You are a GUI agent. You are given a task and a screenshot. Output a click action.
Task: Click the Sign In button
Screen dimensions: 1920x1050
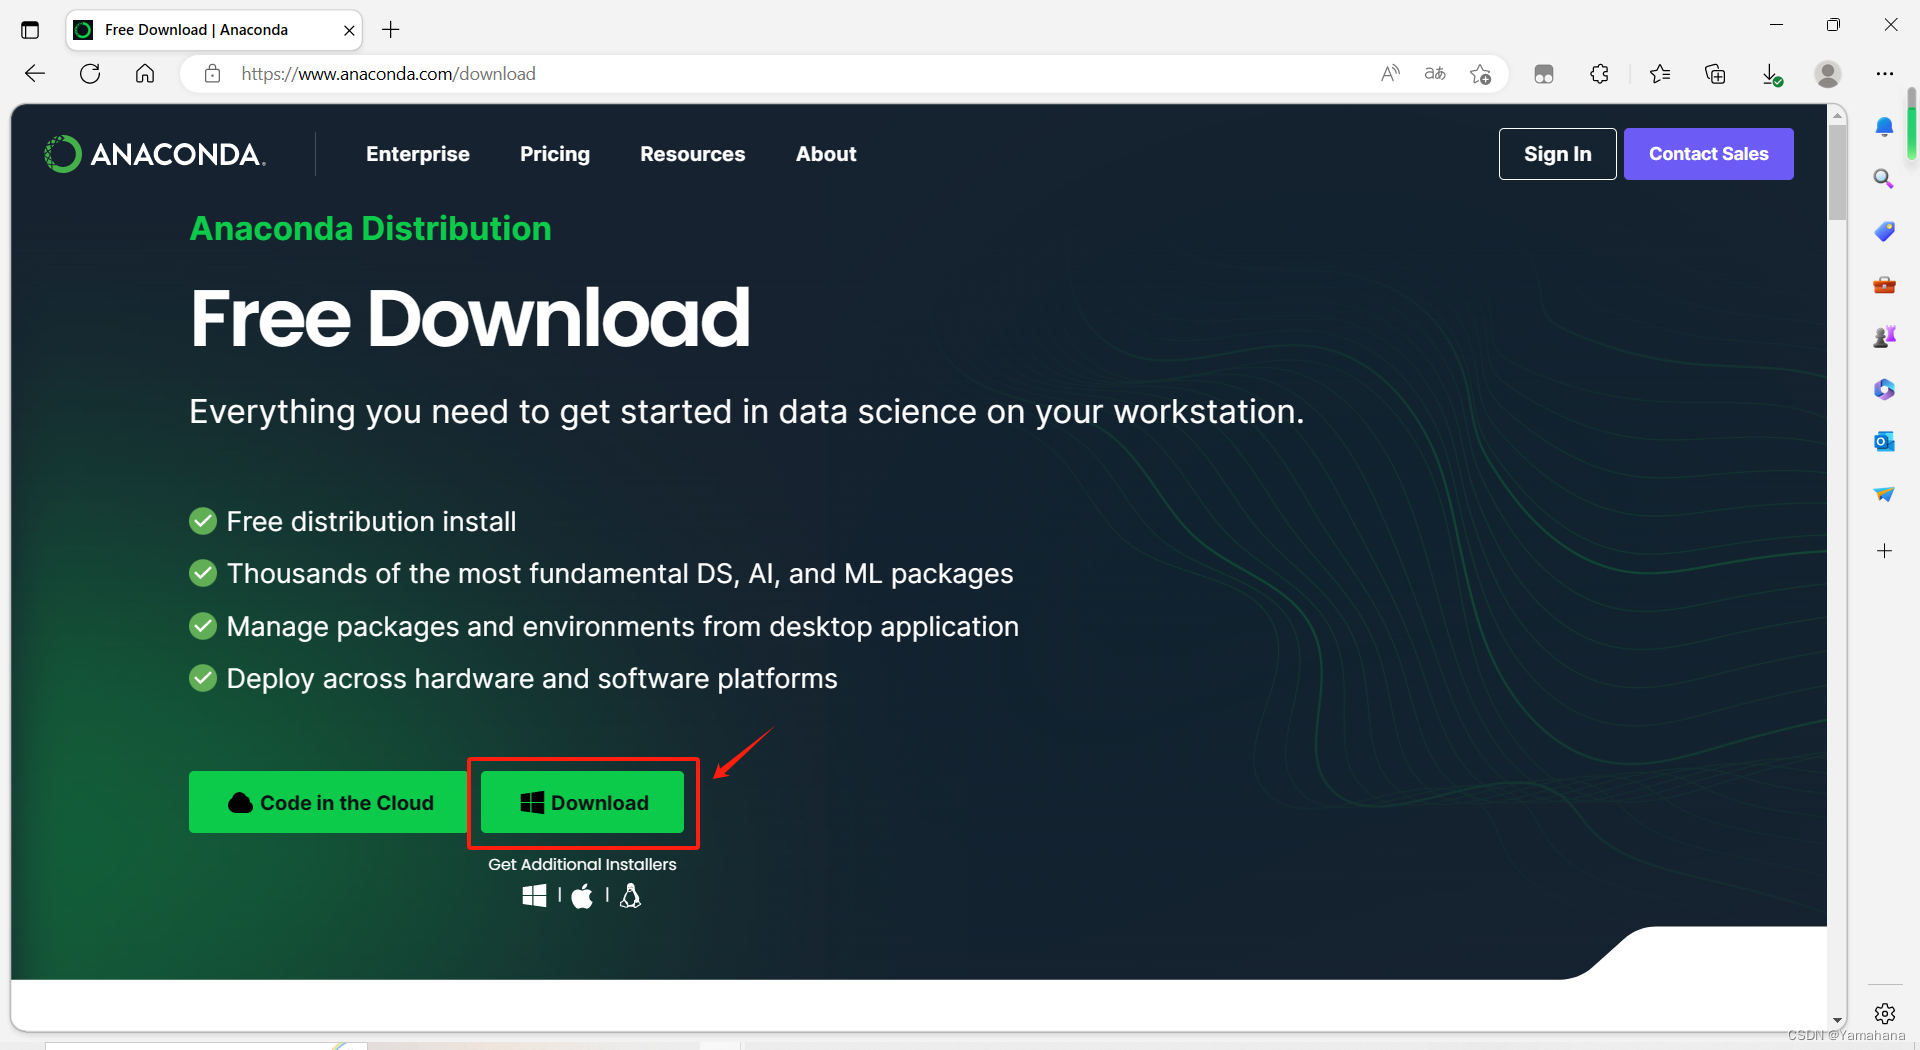(1557, 154)
